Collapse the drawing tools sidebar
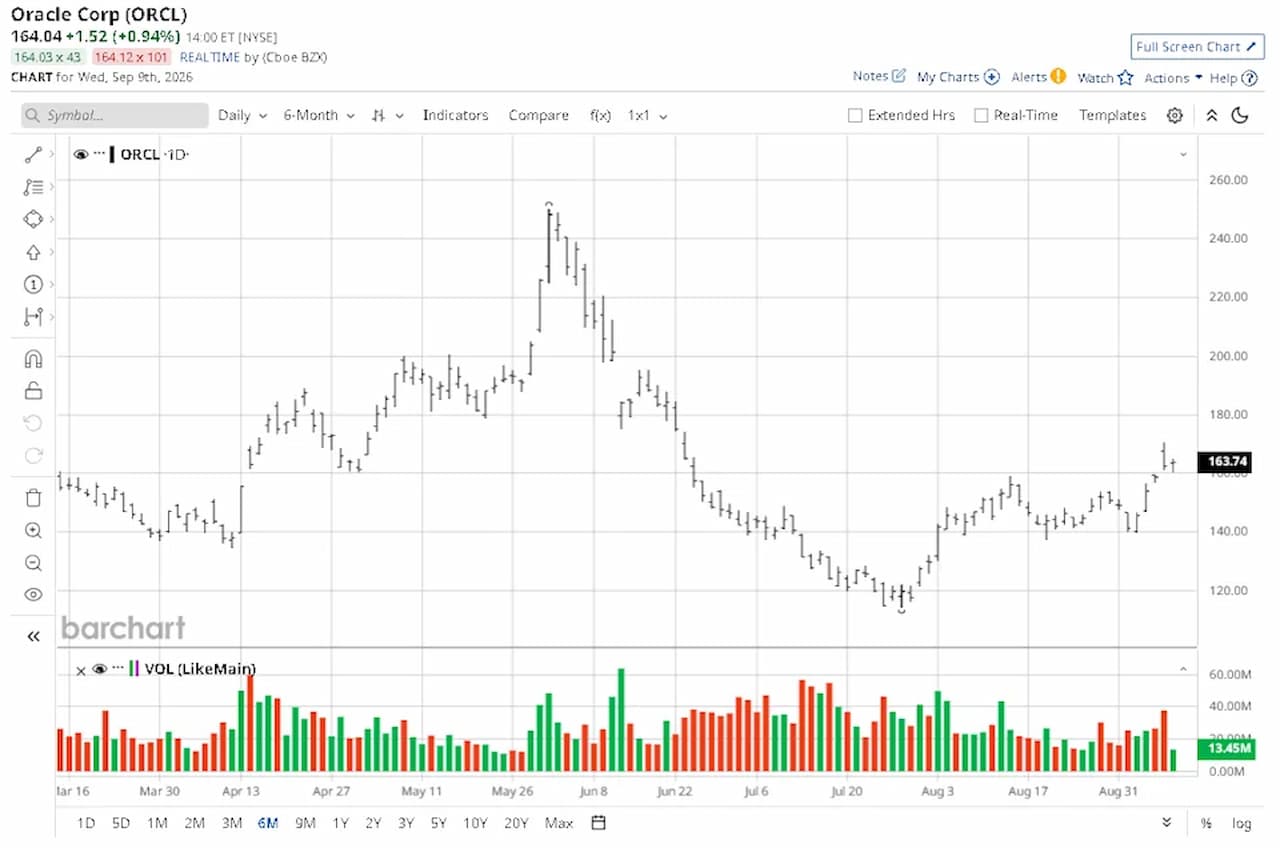1280x848 pixels. [33, 636]
